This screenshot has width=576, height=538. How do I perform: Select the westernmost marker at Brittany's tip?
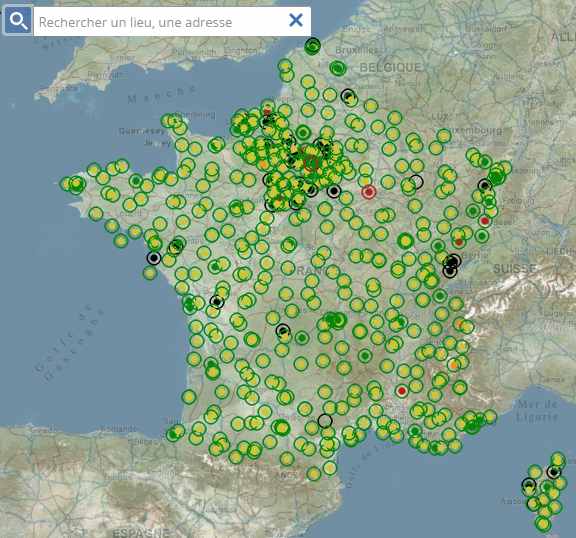pyautogui.click(x=66, y=184)
